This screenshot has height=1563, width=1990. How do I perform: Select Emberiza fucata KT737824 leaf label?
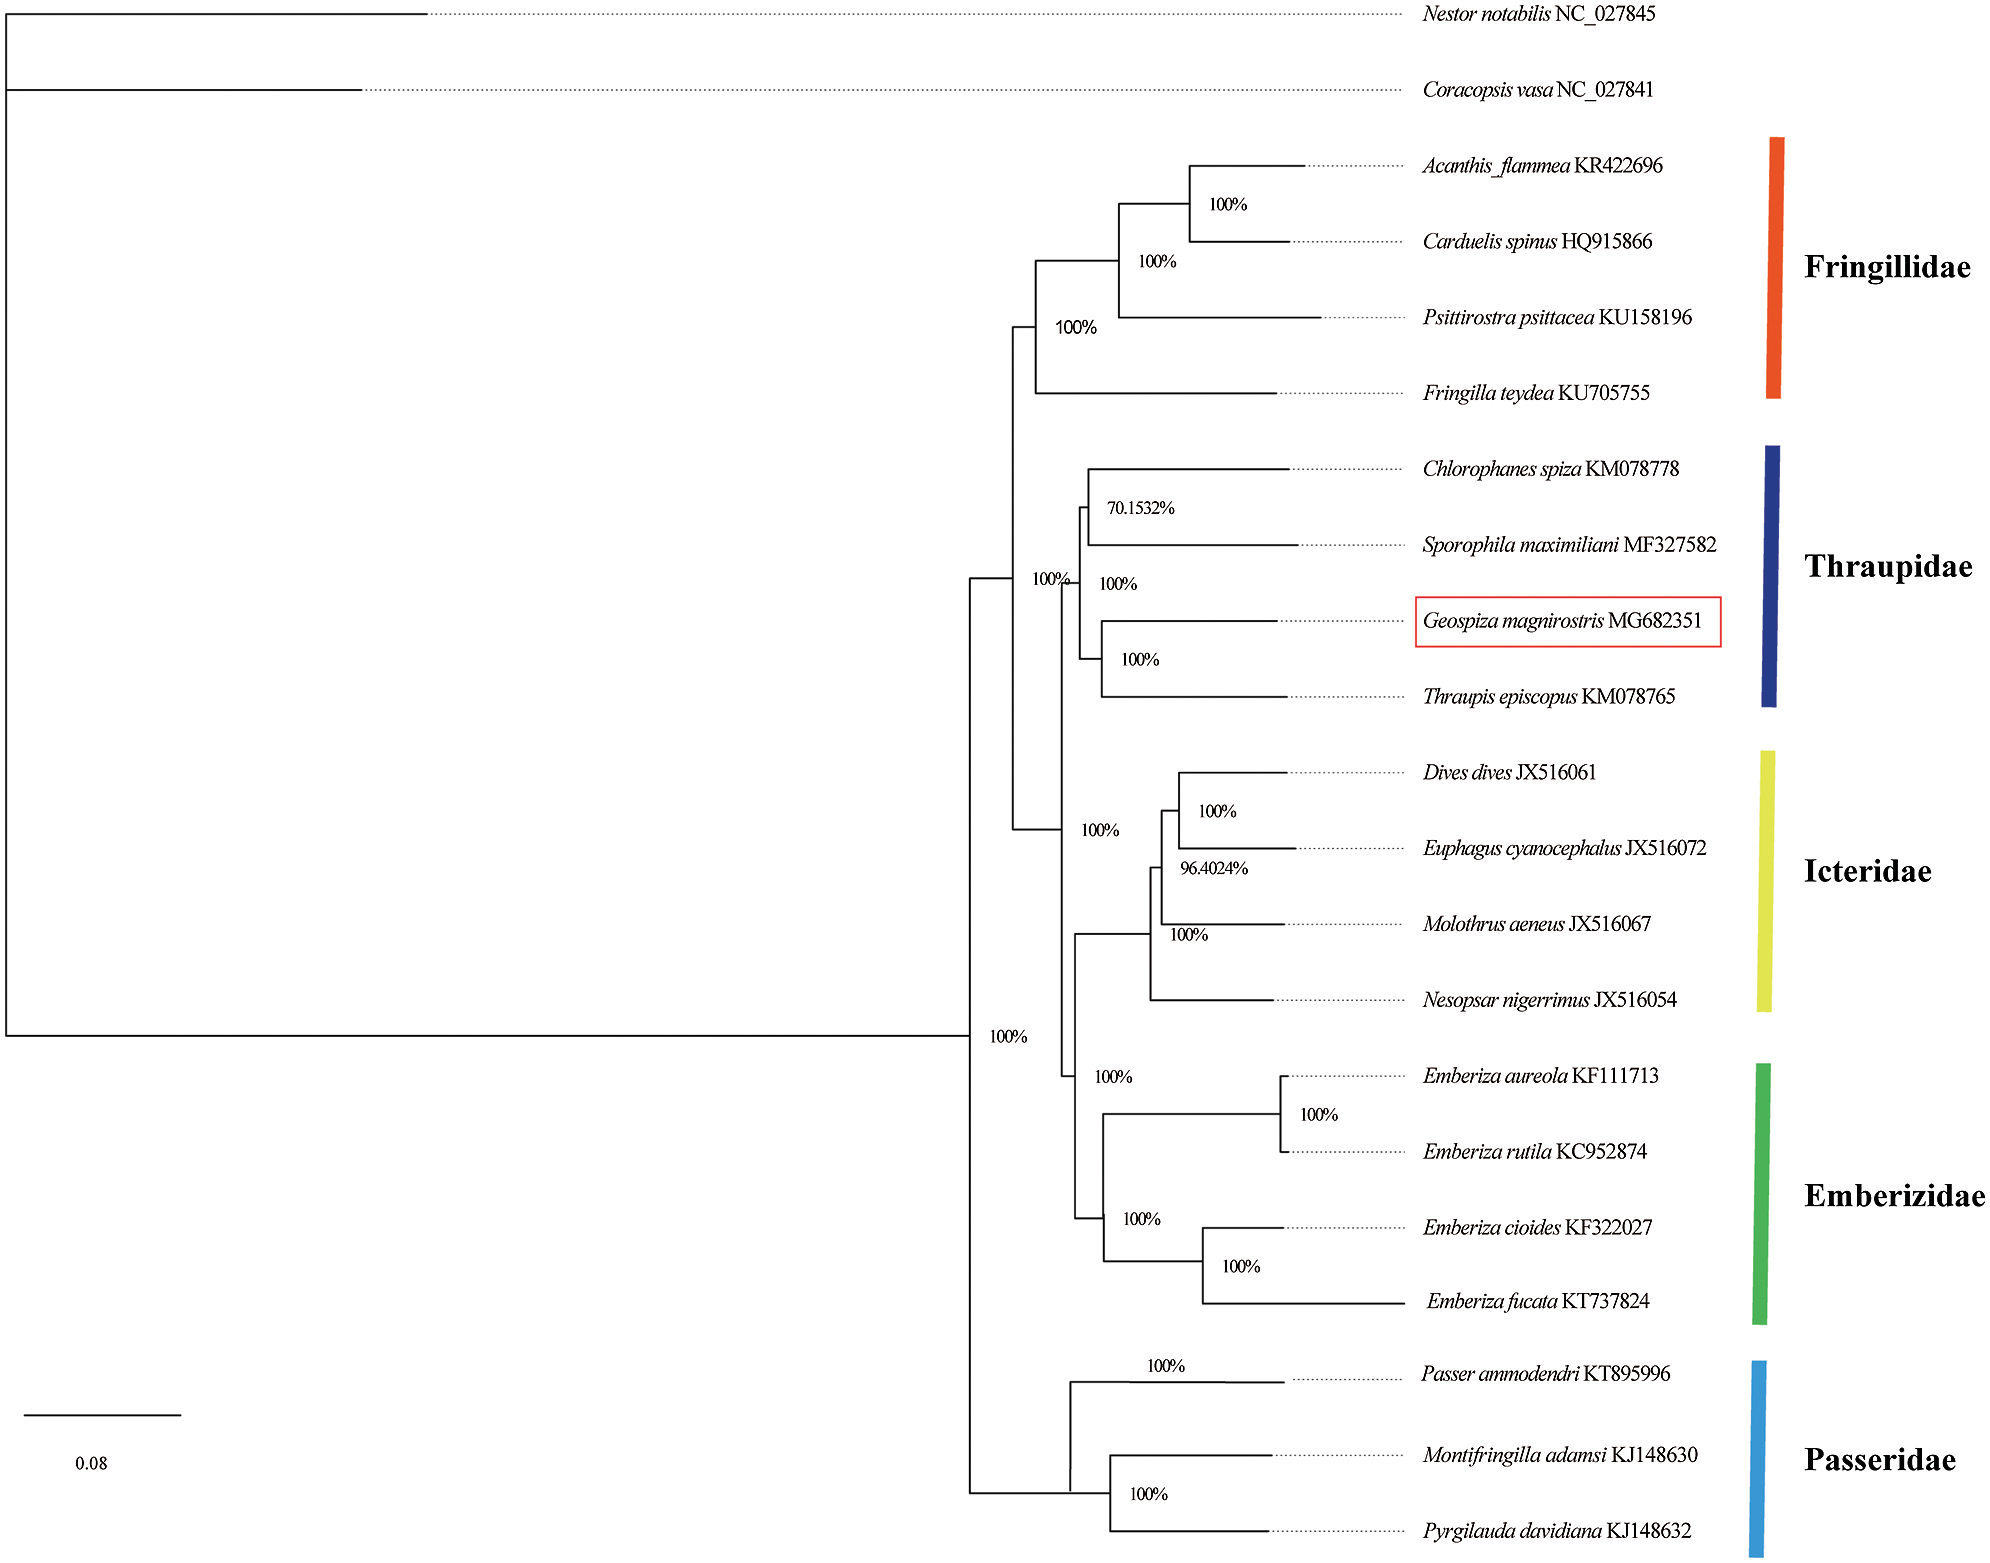1537,1301
